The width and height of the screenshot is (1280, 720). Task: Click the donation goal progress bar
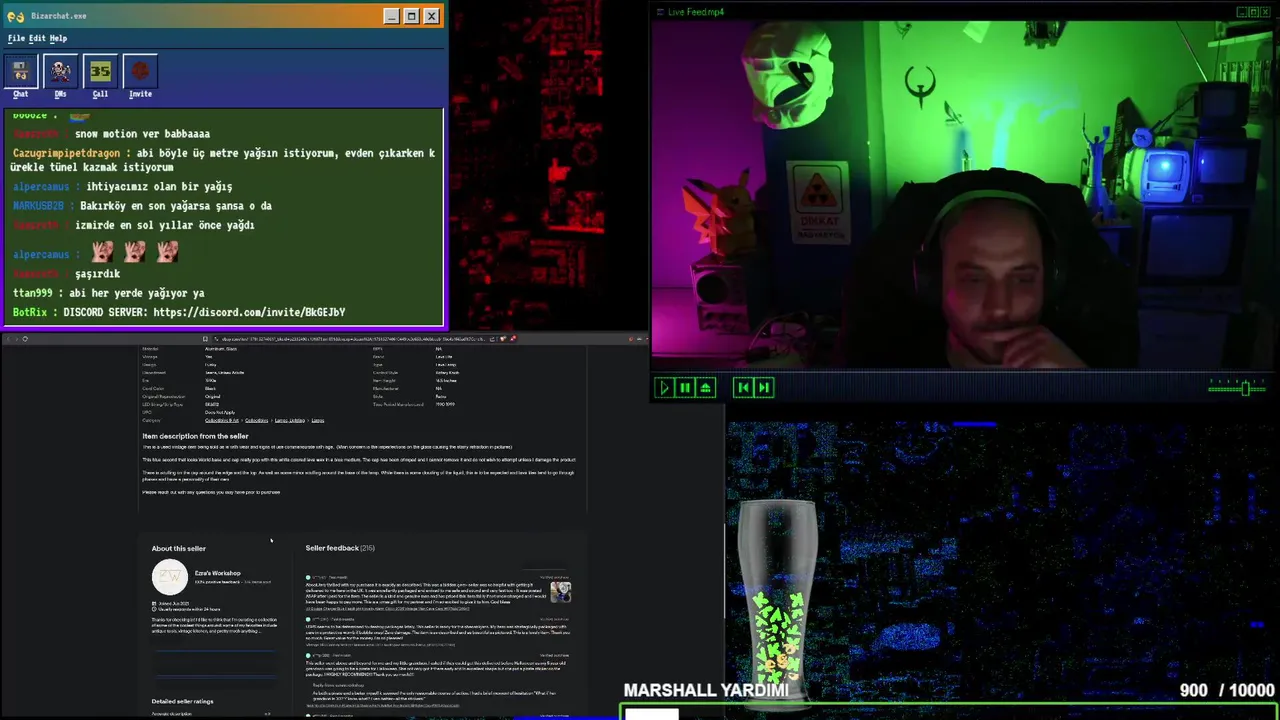click(x=950, y=713)
